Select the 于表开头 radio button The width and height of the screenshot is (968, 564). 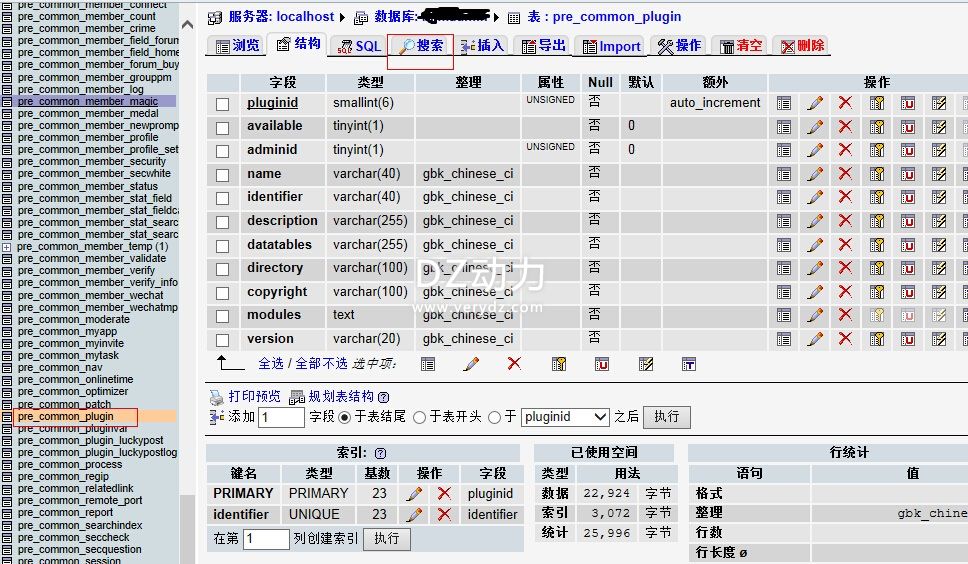[x=419, y=418]
